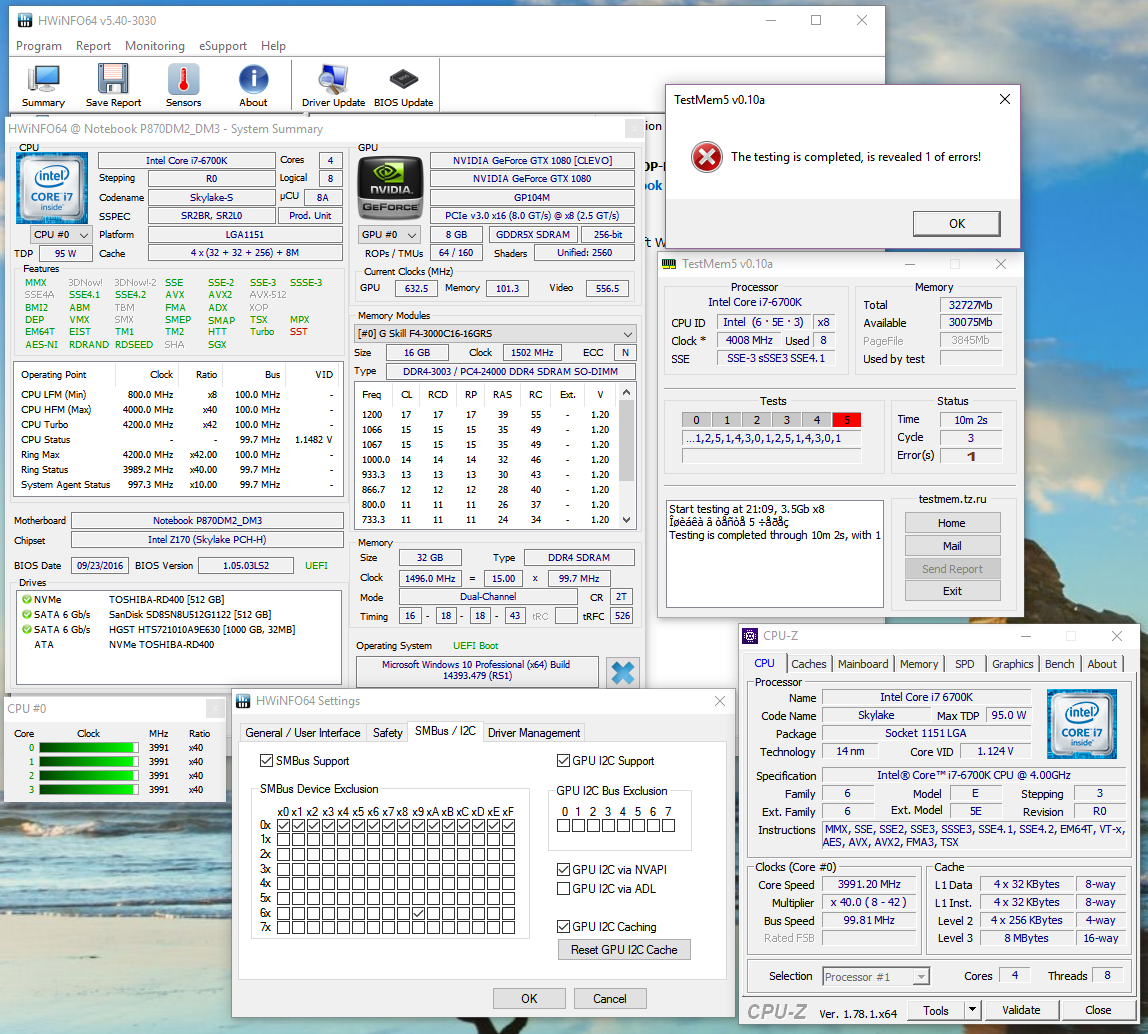
Task: Open the Summary toolbar icon in HWiNFO64
Action: (43, 86)
